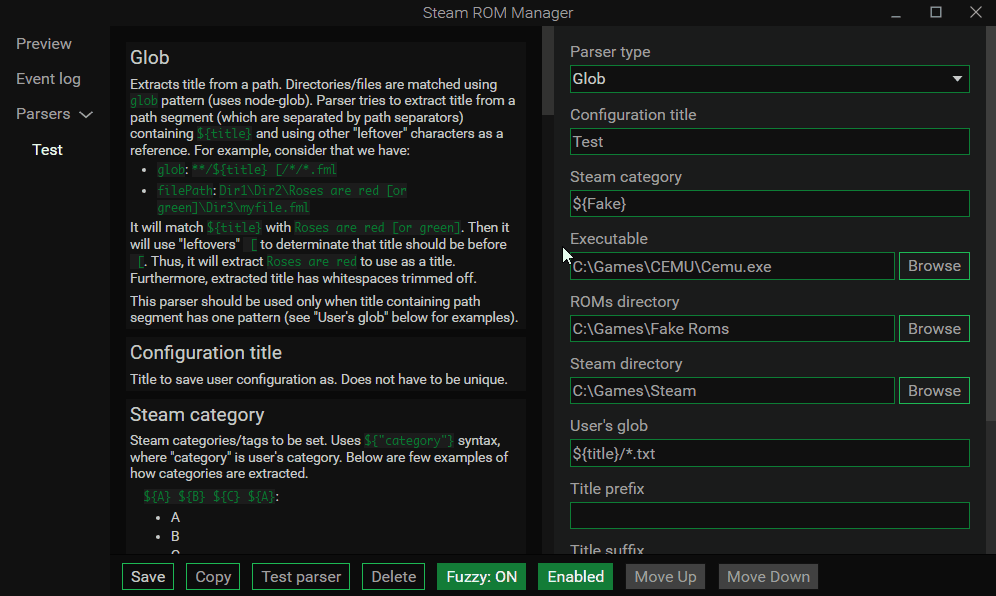
Task: Click the User's glob label
Action: point(609,426)
